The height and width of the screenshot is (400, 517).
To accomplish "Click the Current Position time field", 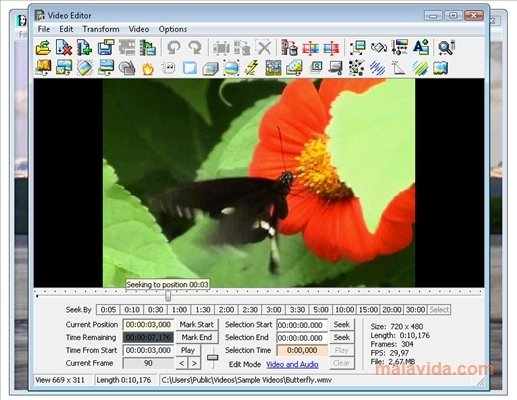I will tap(148, 324).
